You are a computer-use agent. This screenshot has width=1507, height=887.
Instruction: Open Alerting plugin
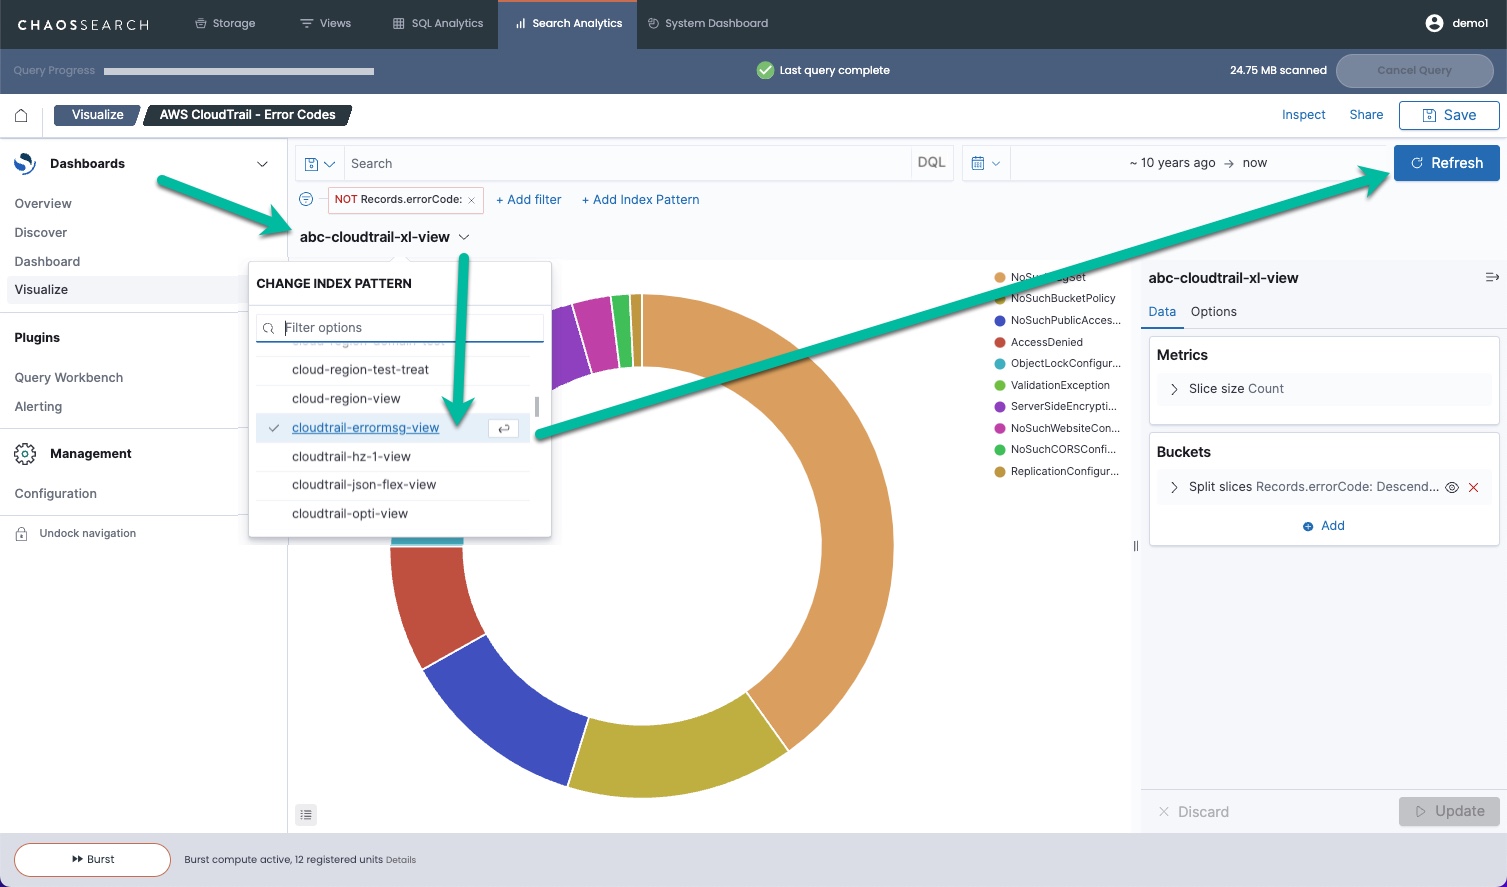pos(38,407)
